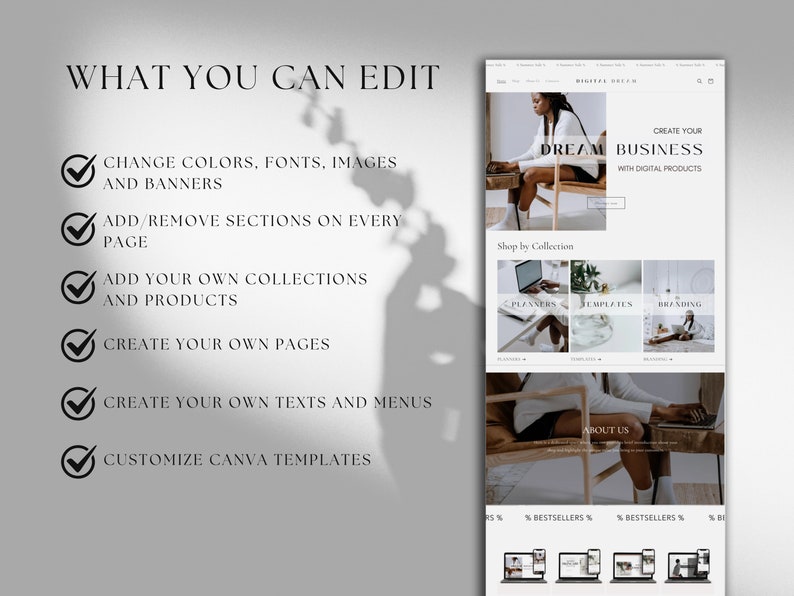Screen dimensions: 794x596
Task: Open the About Us nav item
Action: coord(532,81)
